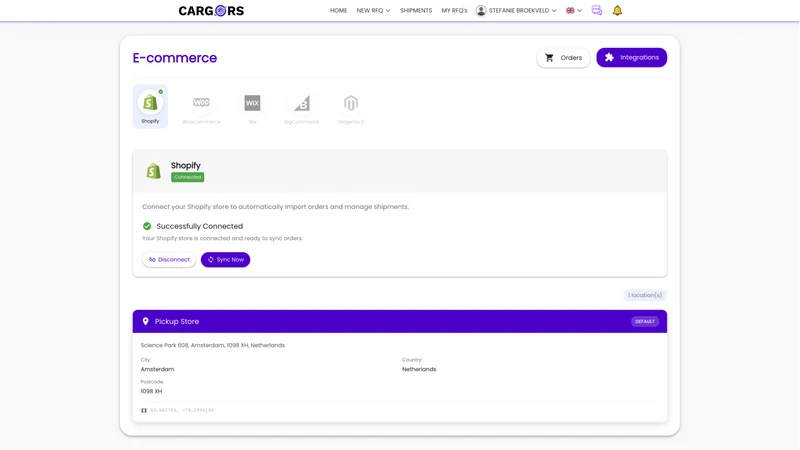800x450 pixels.
Task: Click the Science Park 608 address text
Action: [x=213, y=345]
